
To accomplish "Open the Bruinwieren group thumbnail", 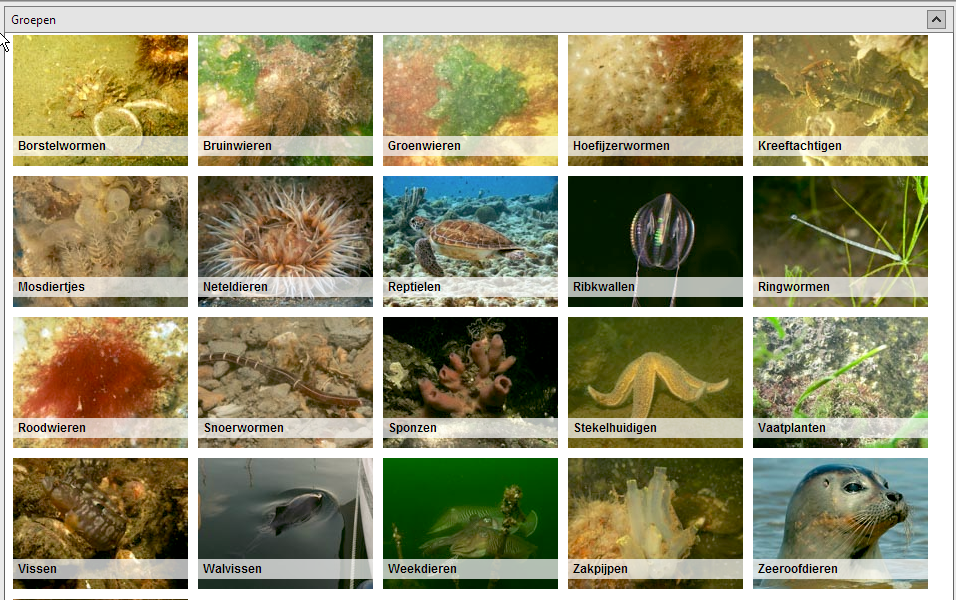I will point(285,101).
